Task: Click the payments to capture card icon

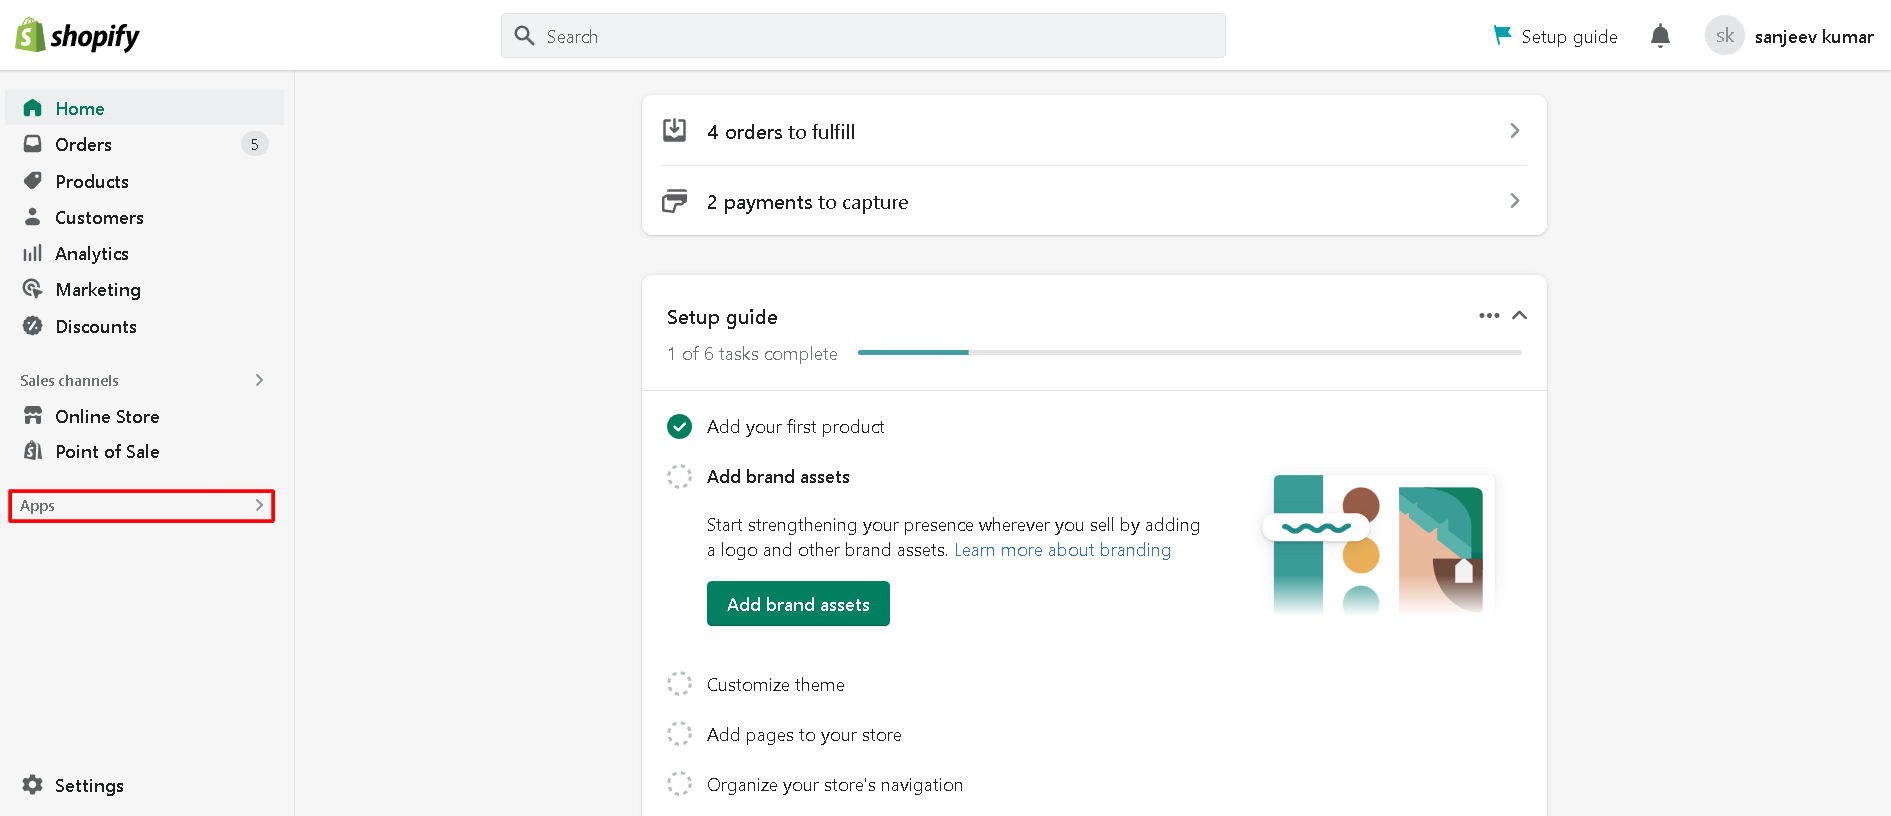Action: coord(675,201)
